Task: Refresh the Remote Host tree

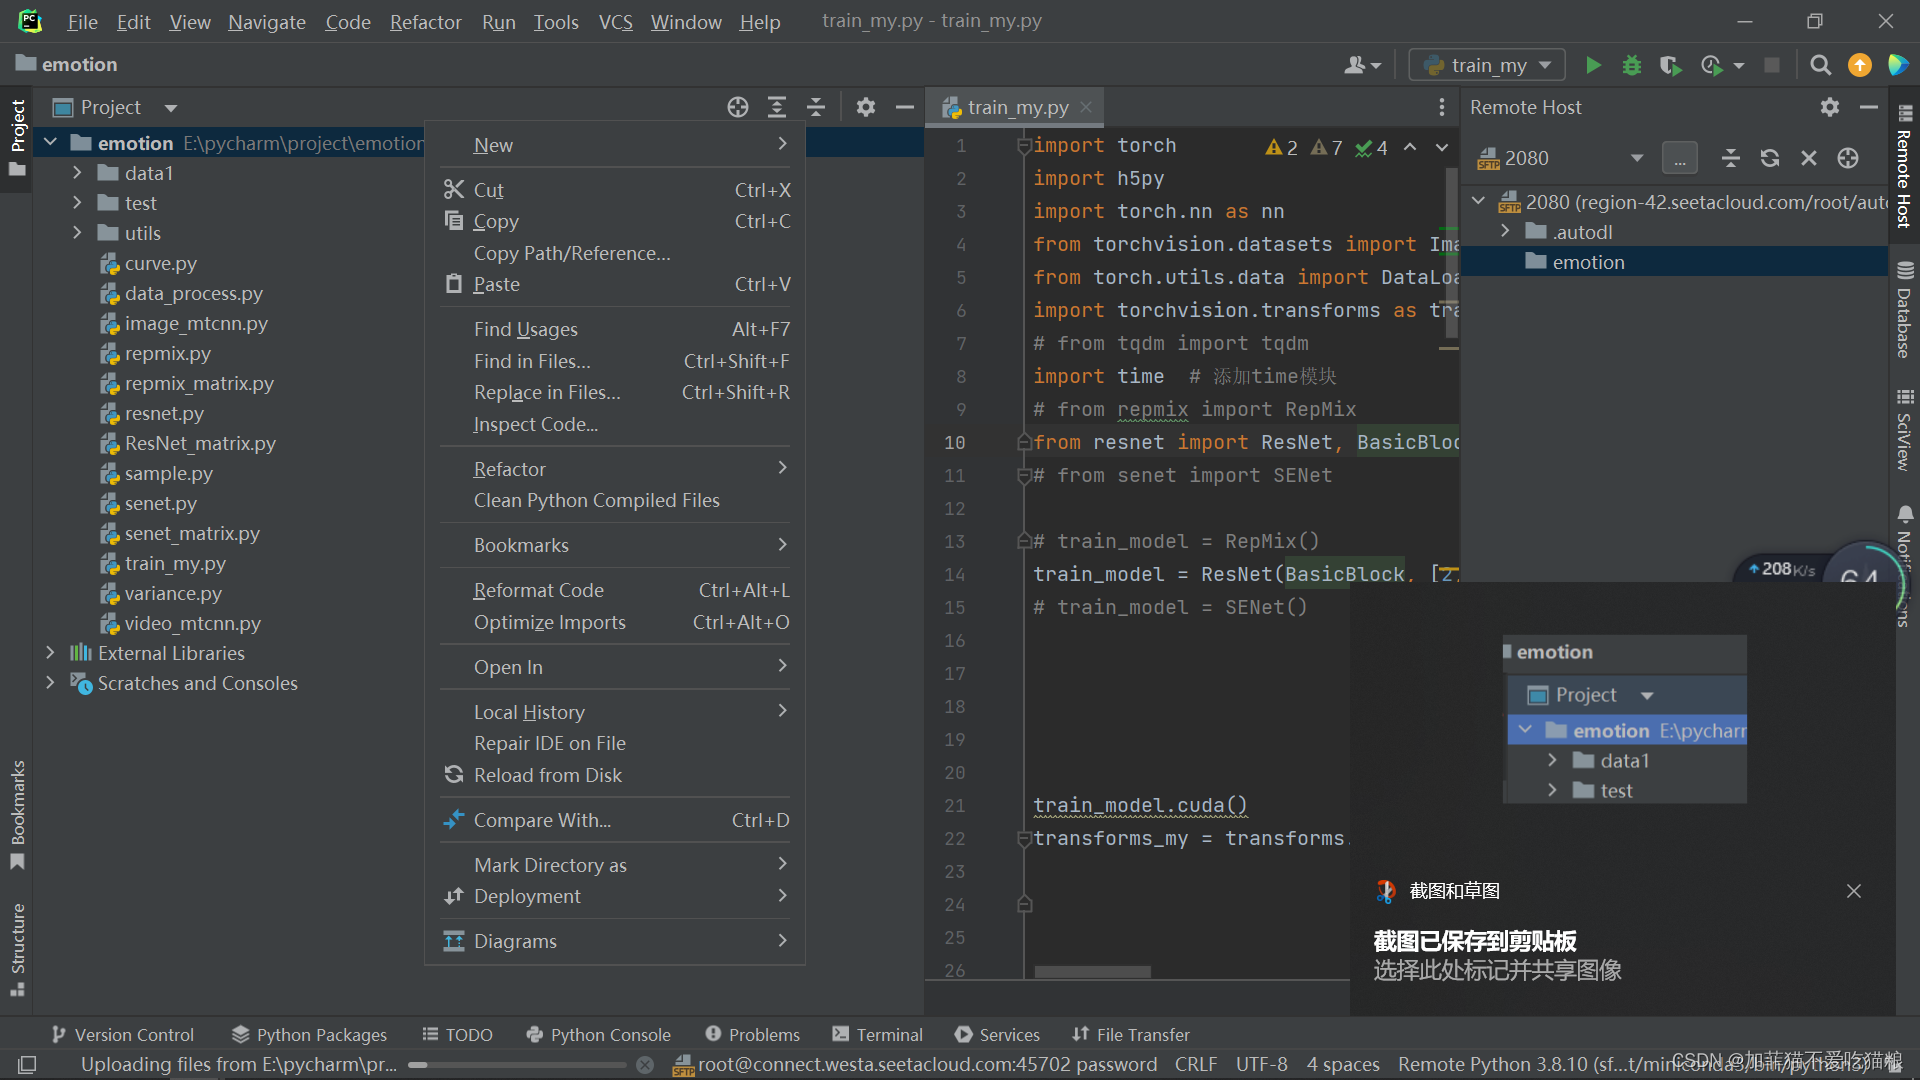Action: coord(1770,158)
